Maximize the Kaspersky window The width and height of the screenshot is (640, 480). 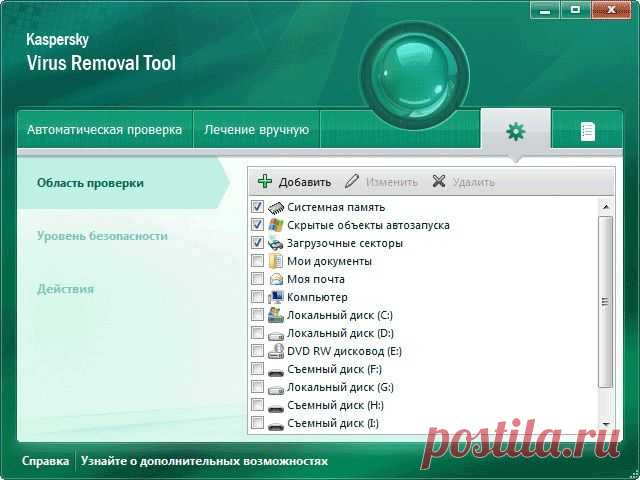pyautogui.click(x=576, y=10)
